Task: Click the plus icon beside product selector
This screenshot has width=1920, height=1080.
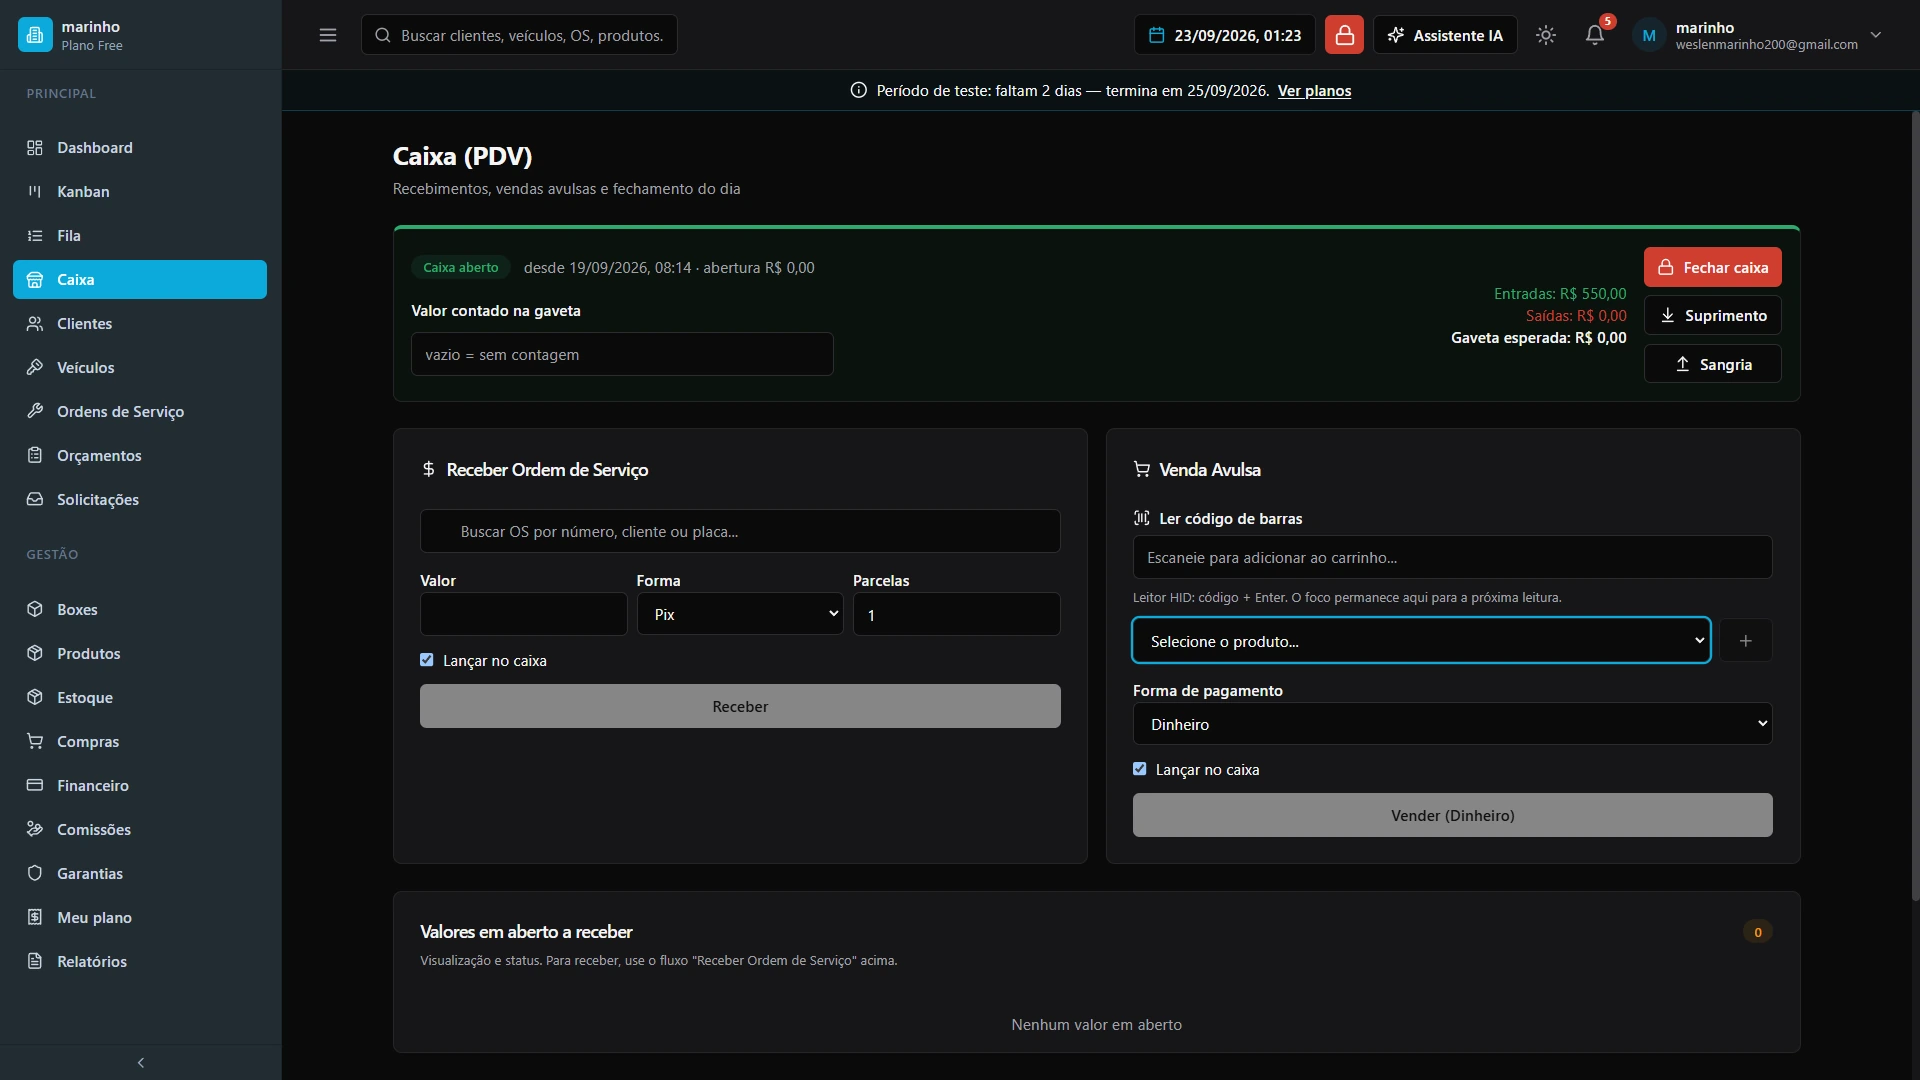Action: [x=1745, y=641]
